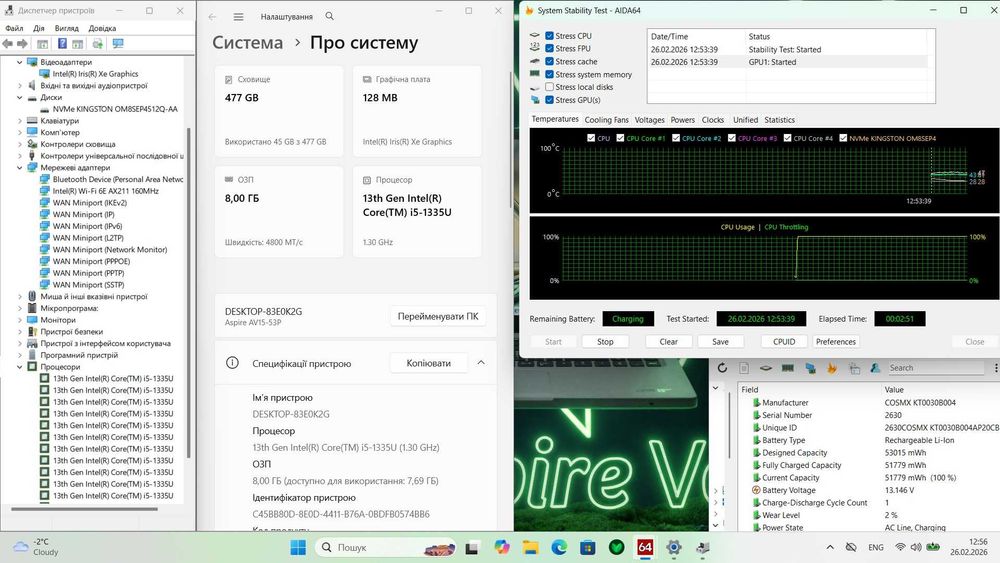
Task: Open the blue help icon in Device Manager
Action: [62, 43]
